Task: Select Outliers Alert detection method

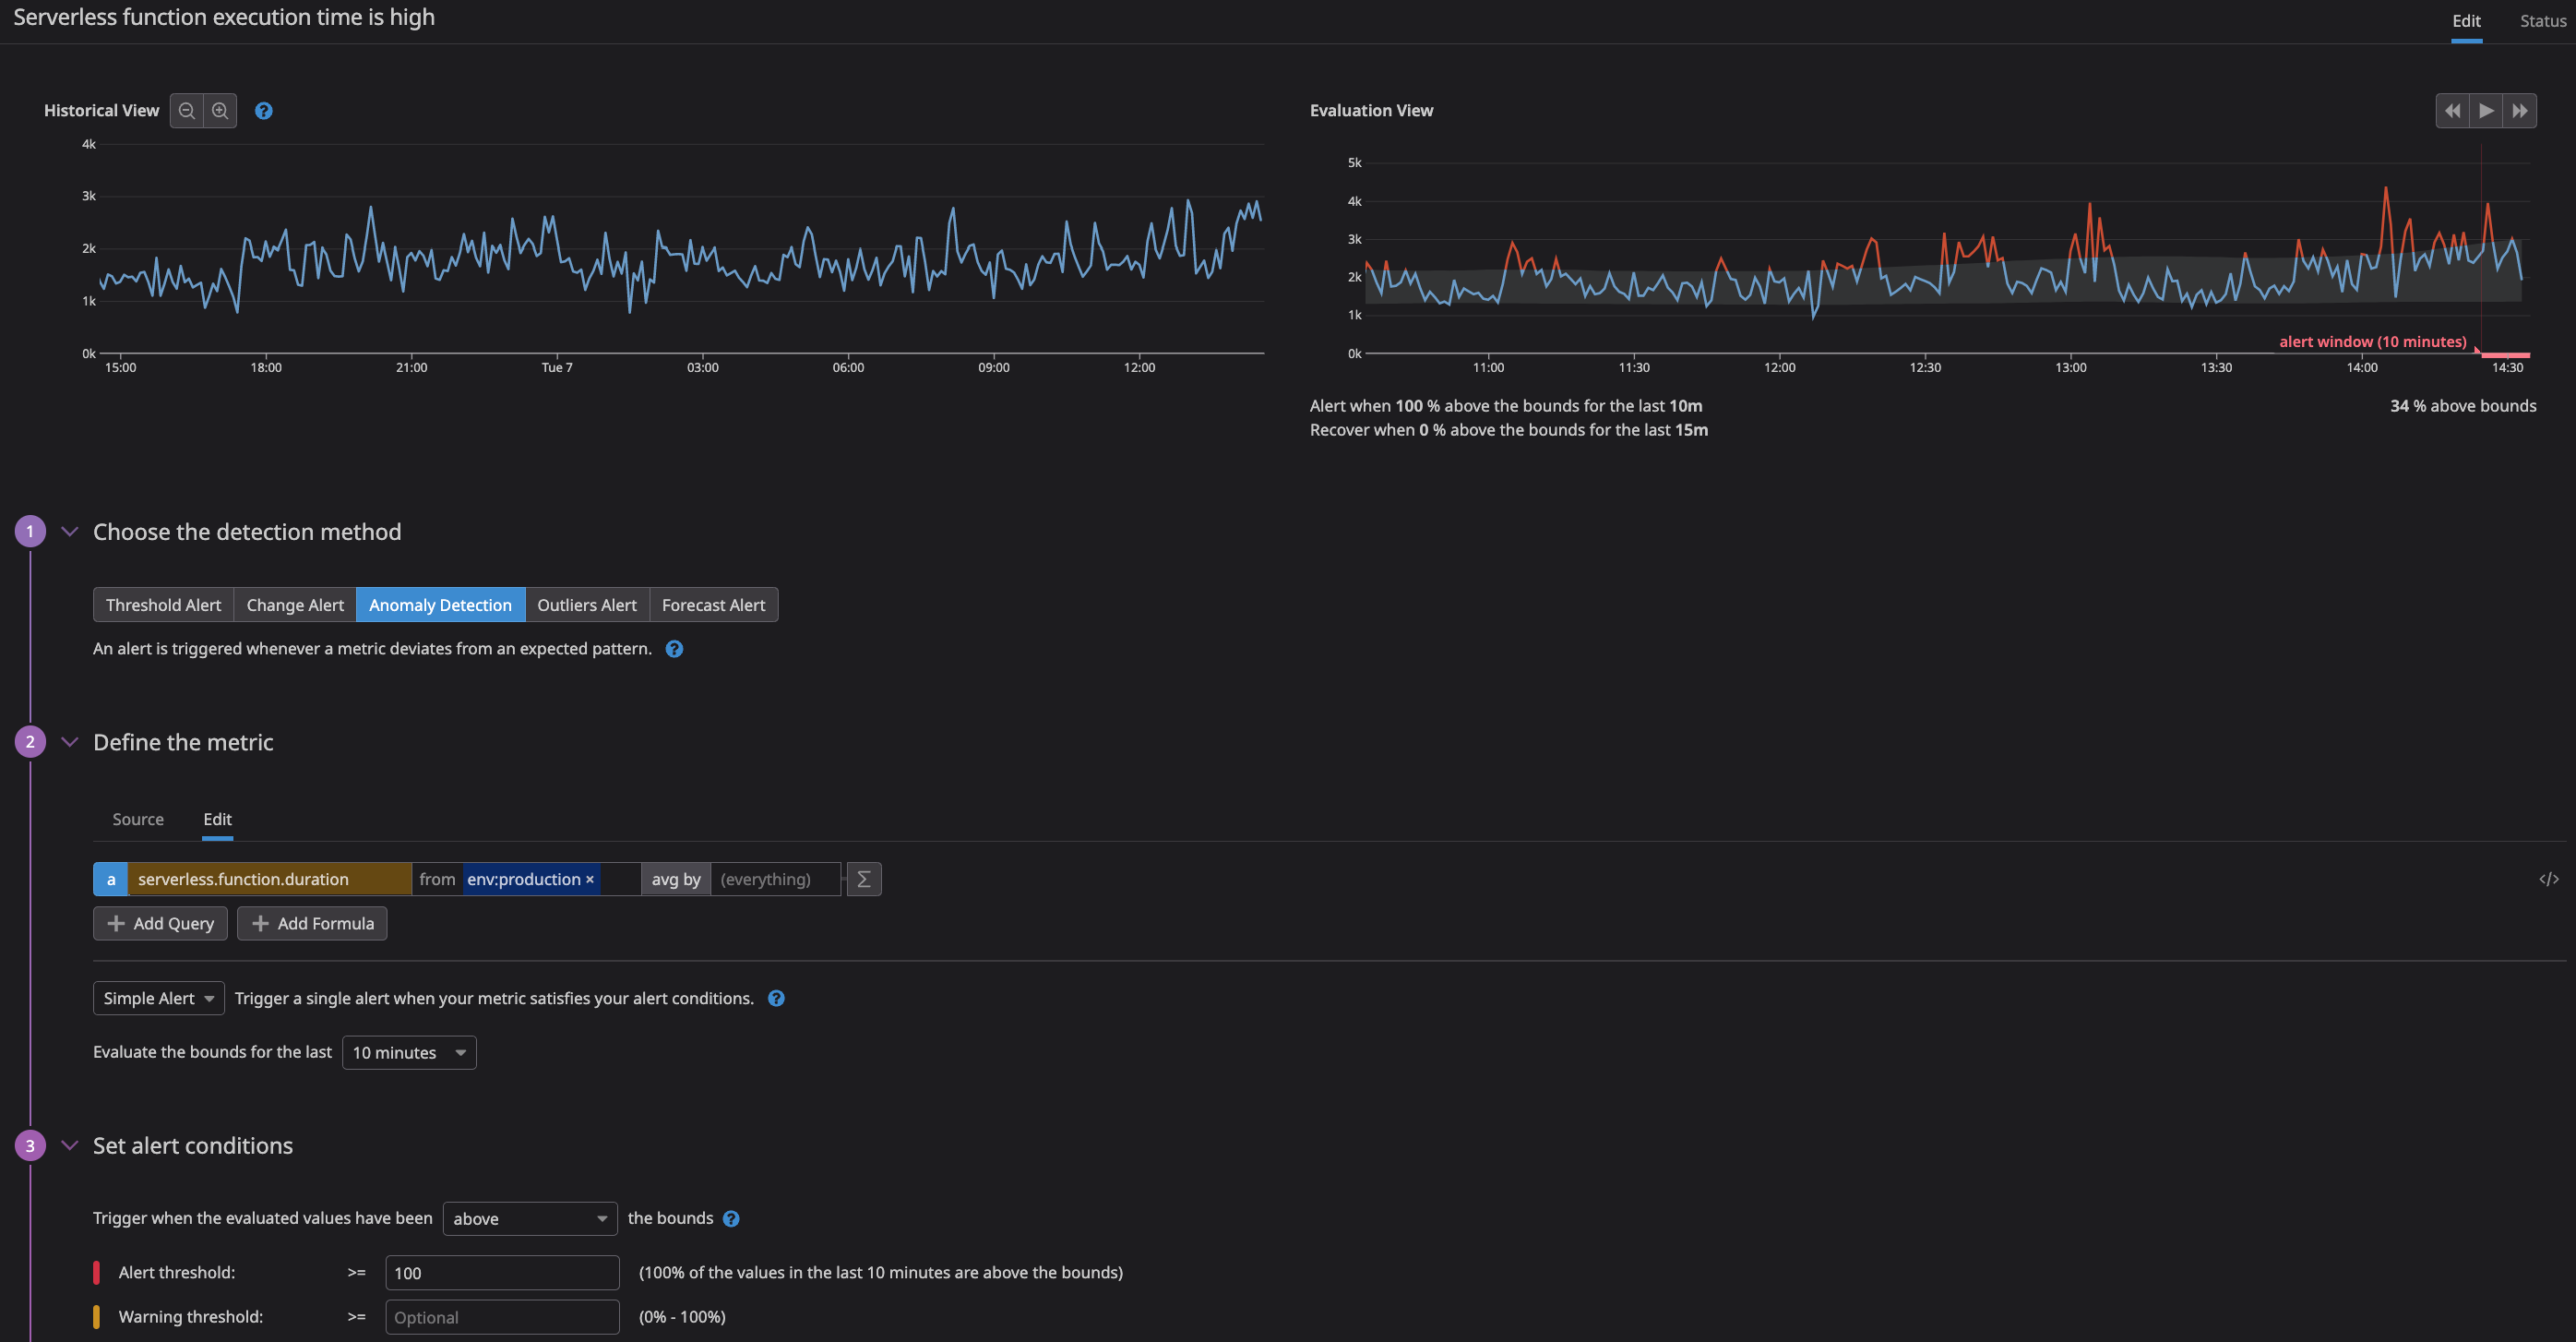Action: pyautogui.click(x=587, y=605)
